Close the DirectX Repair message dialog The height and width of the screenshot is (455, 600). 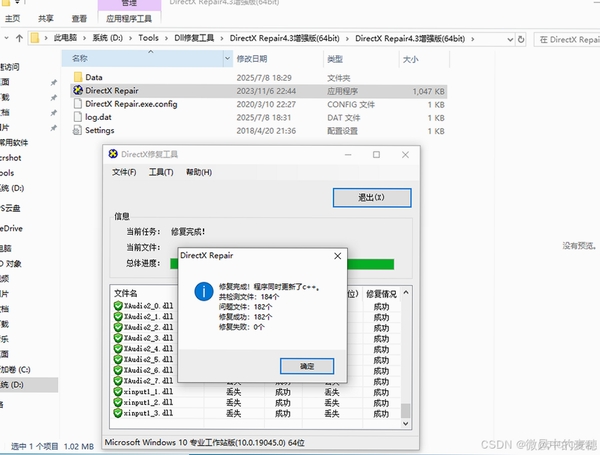click(x=338, y=256)
